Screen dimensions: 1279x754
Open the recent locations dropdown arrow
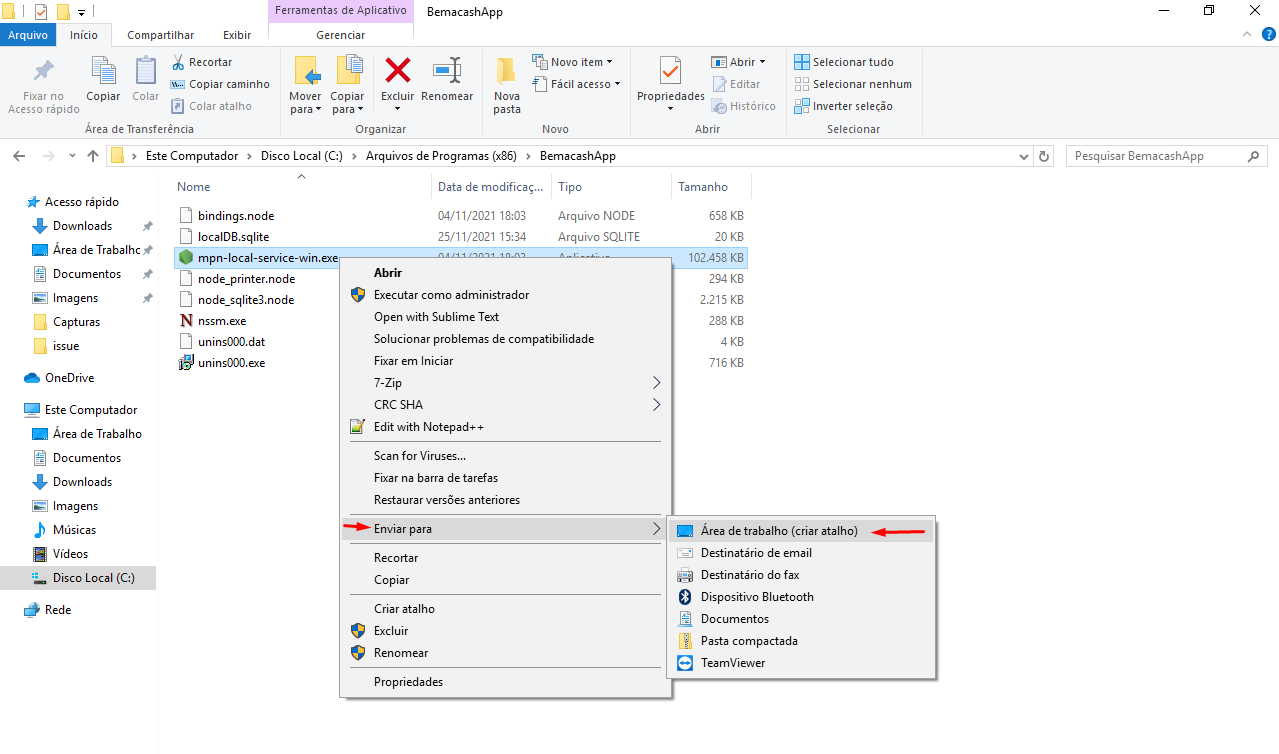coord(72,156)
